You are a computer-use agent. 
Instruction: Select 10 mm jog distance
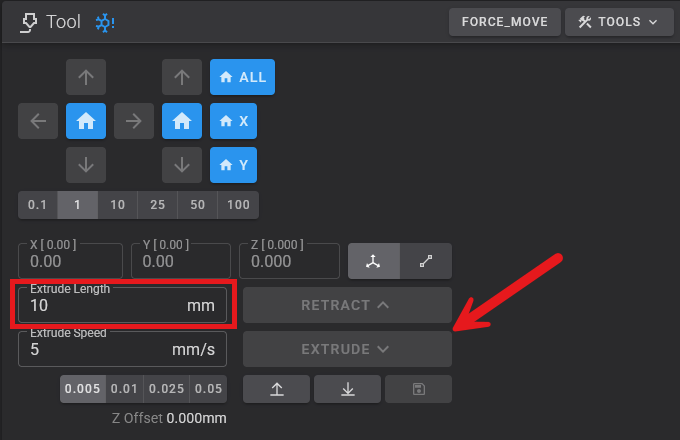point(117,205)
